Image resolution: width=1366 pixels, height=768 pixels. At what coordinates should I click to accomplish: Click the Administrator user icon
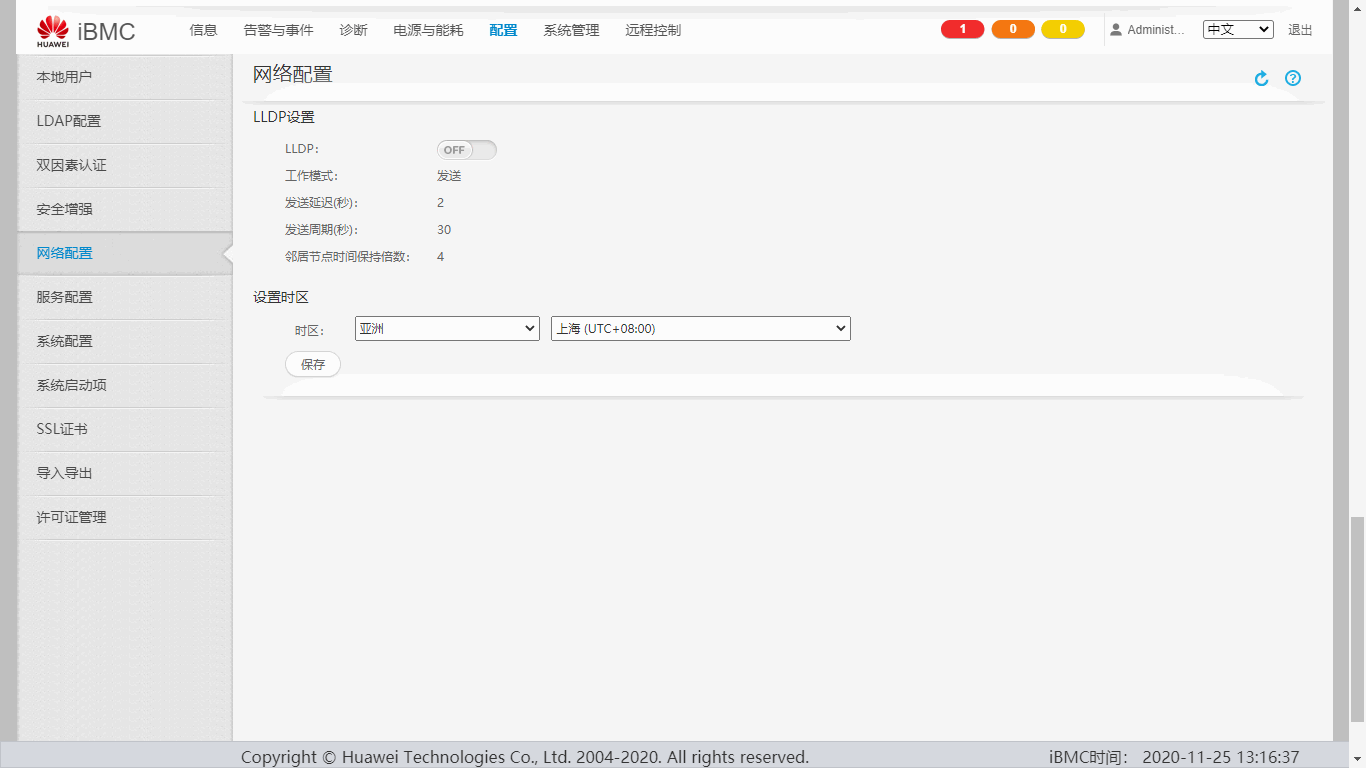click(x=1116, y=30)
